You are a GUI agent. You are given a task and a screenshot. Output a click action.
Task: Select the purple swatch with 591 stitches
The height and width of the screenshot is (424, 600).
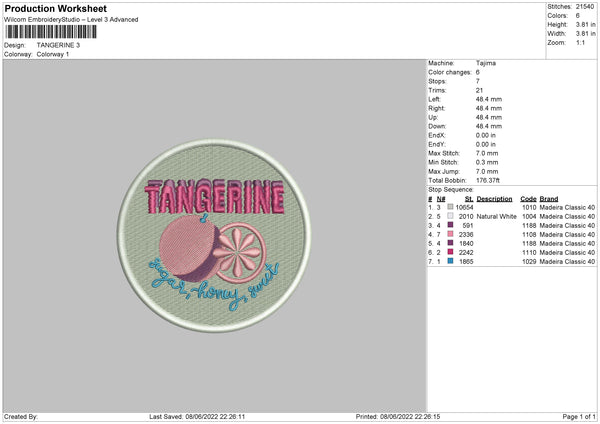(450, 225)
